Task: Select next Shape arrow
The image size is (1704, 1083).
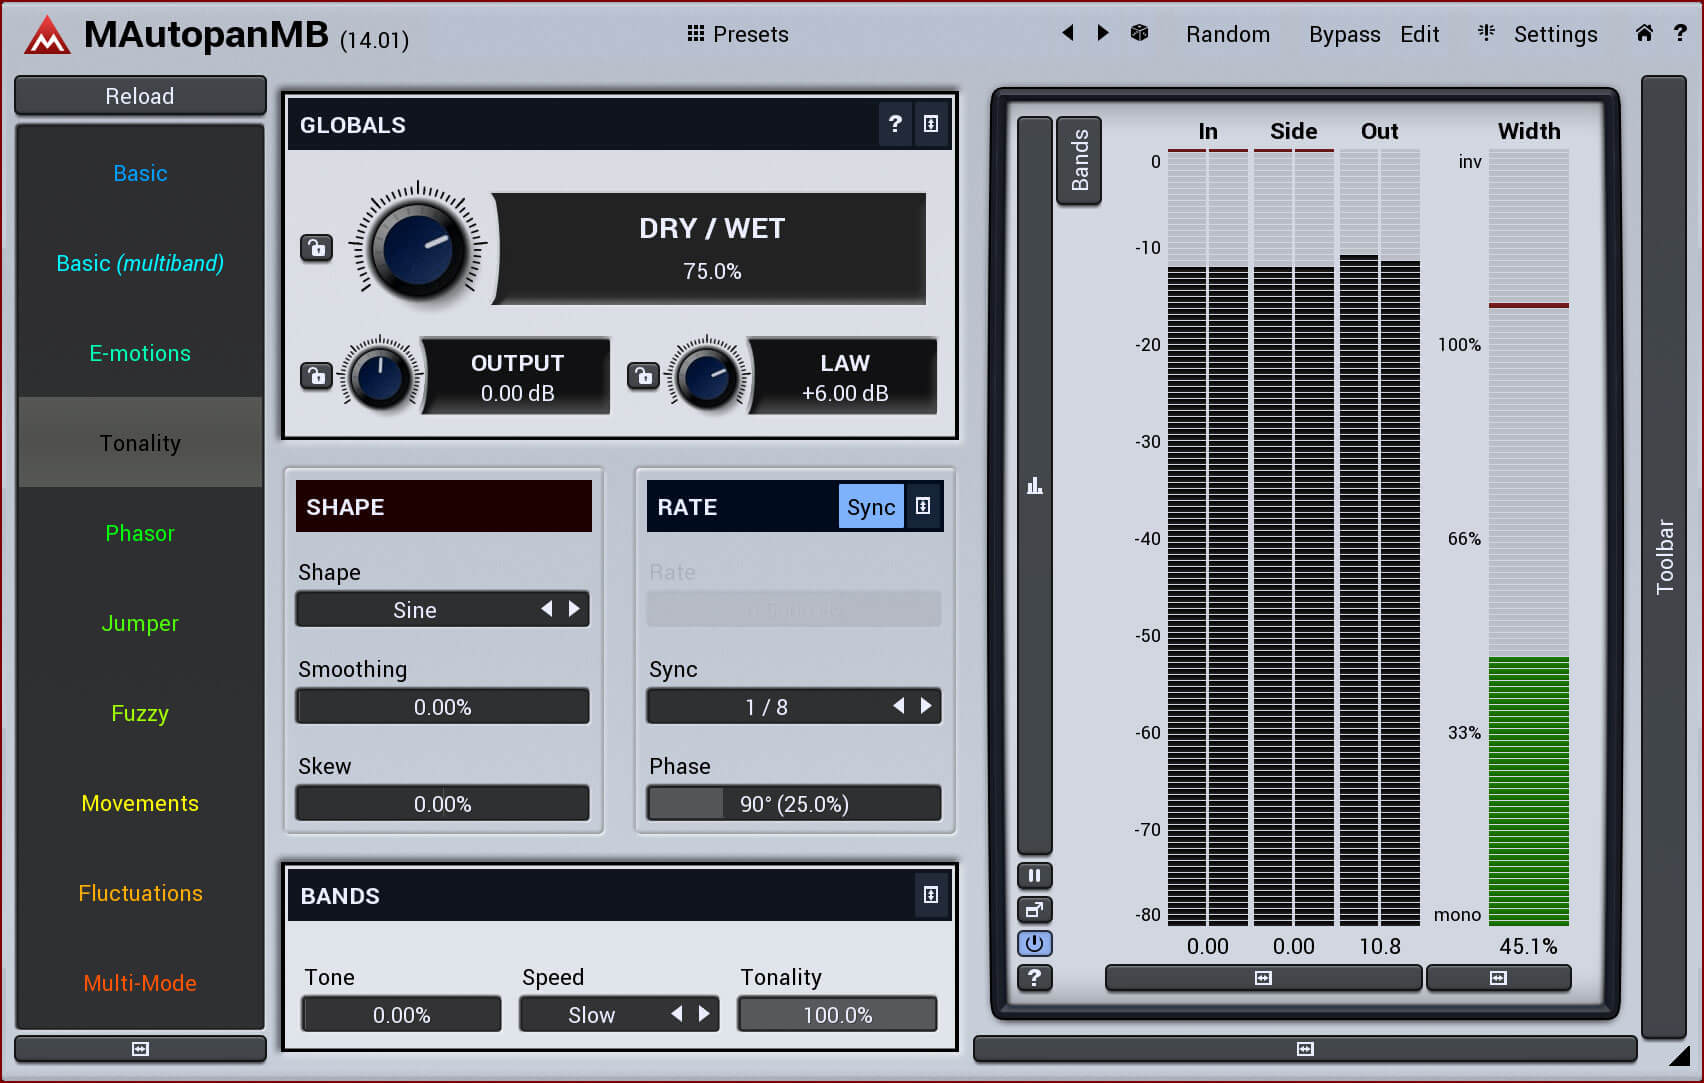Action: click(574, 608)
